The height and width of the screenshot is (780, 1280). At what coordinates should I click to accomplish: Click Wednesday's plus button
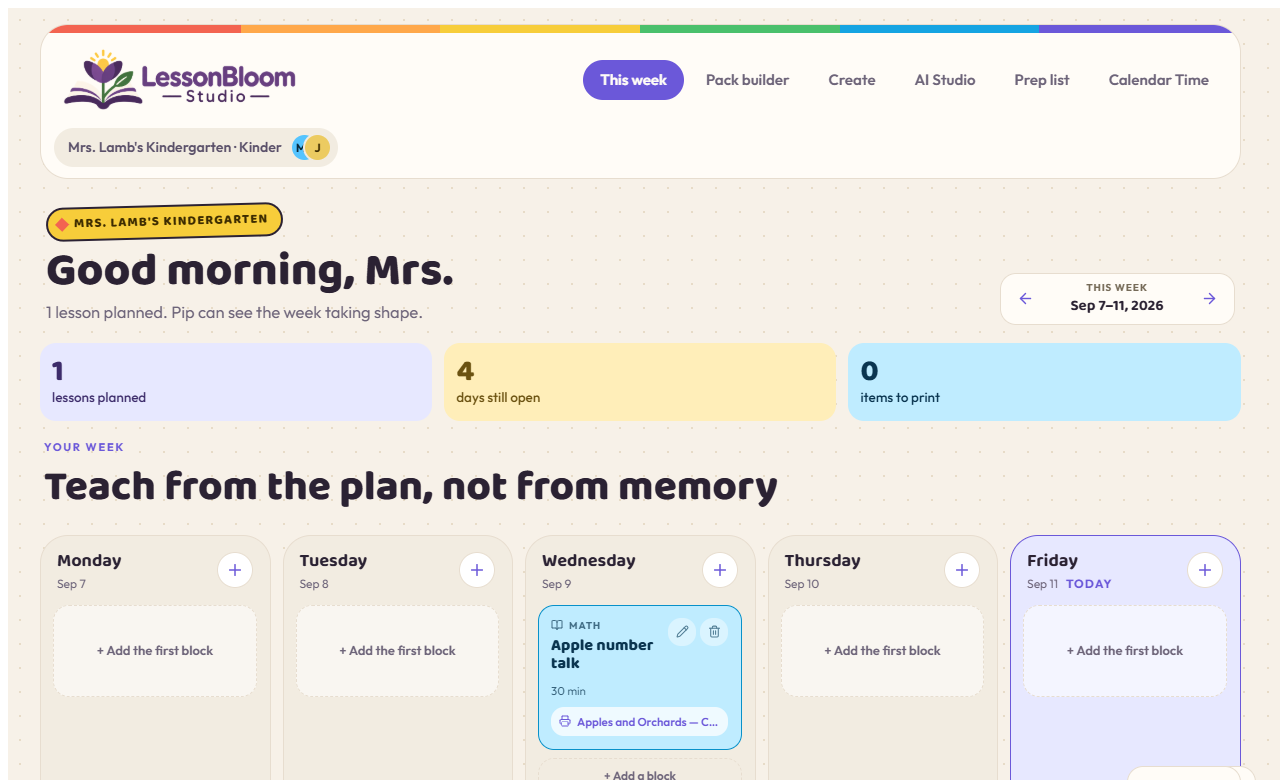point(720,570)
